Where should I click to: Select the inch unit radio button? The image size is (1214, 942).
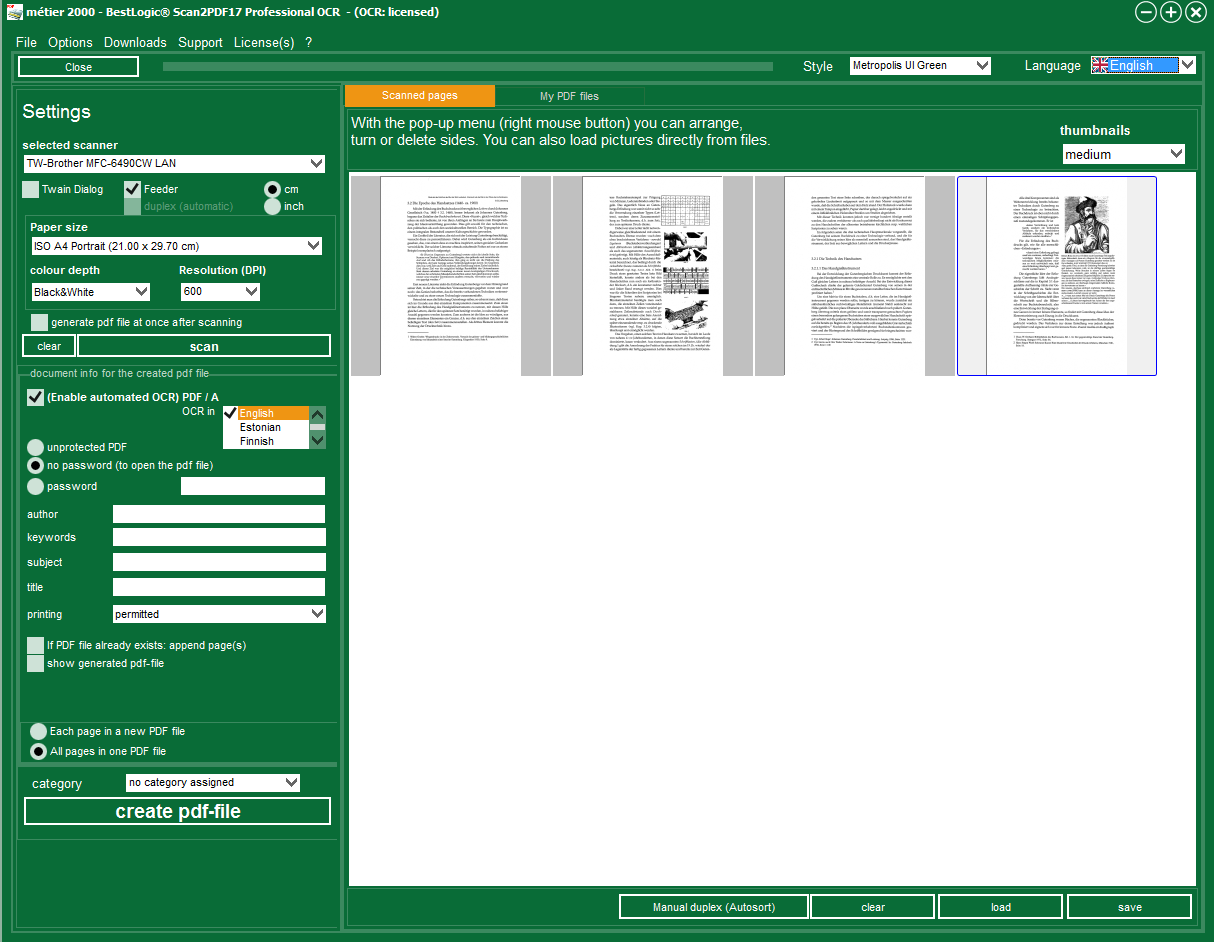[x=272, y=207]
